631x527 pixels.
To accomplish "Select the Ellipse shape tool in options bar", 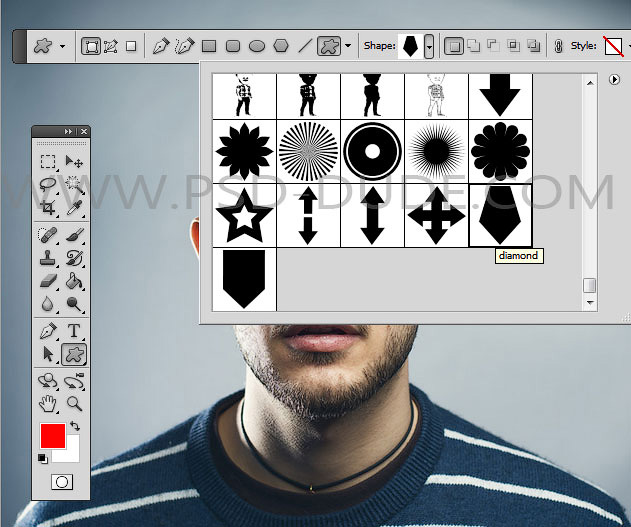I will (x=257, y=46).
